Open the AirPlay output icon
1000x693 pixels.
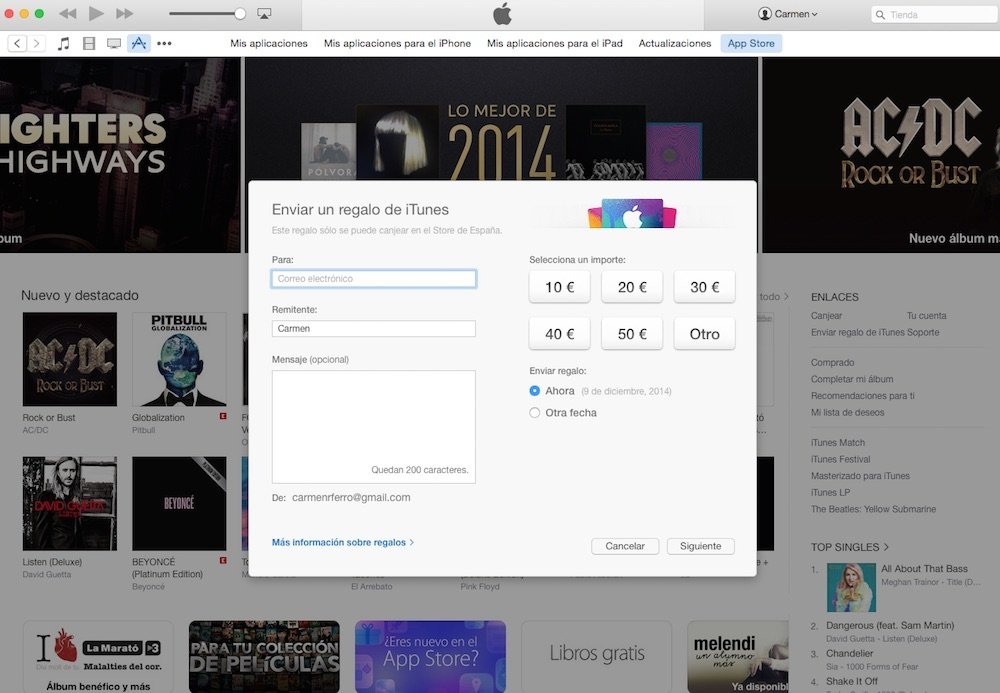[x=264, y=13]
